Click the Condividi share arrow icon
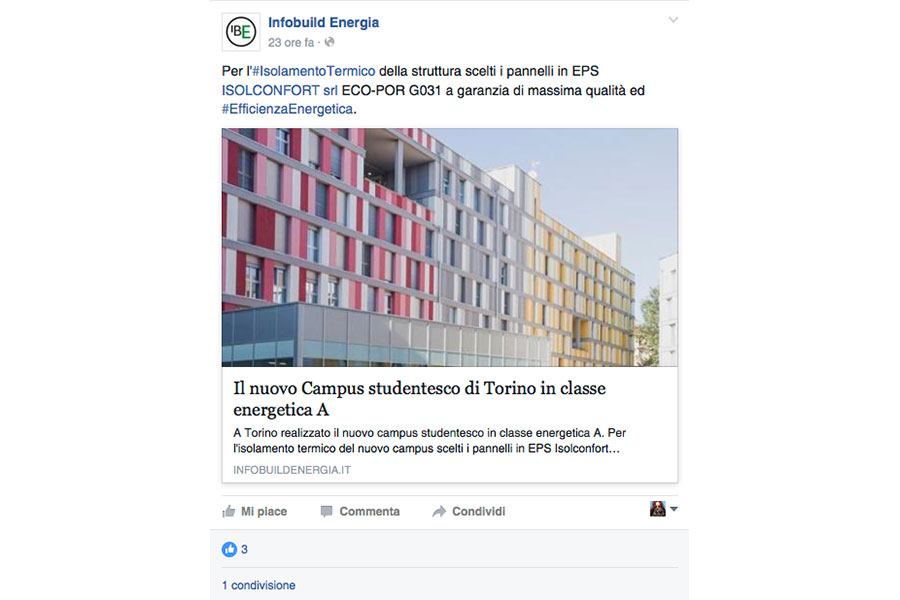The height and width of the screenshot is (600, 900). point(439,511)
